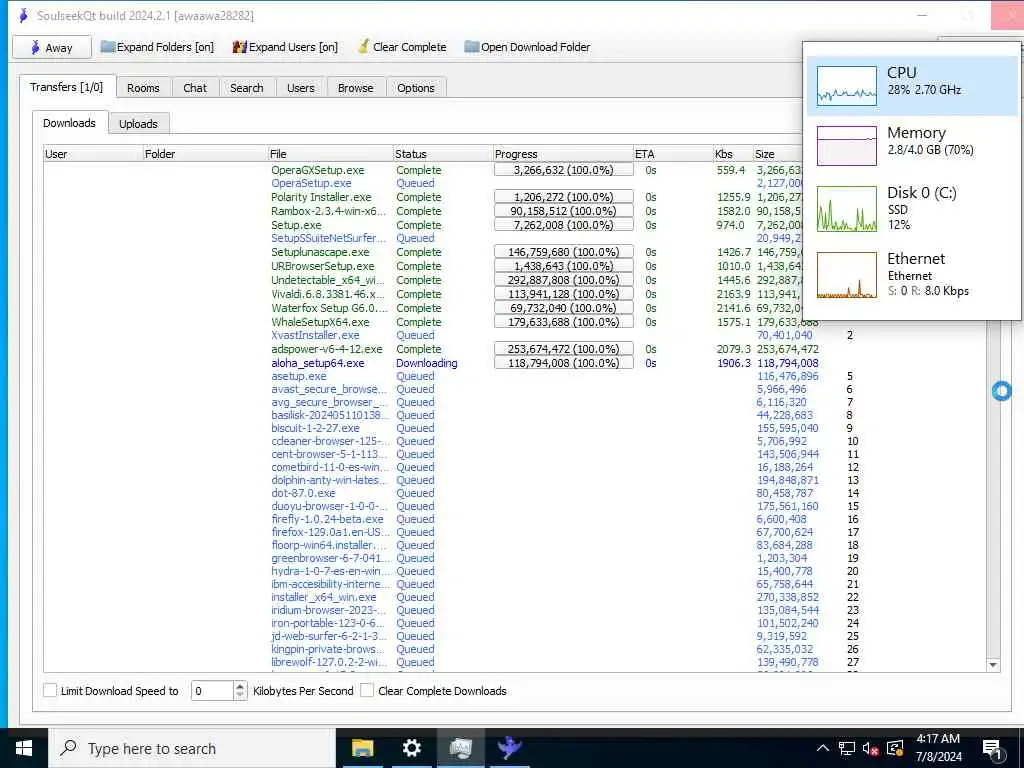Open File Explorer from taskbar

click(362, 748)
